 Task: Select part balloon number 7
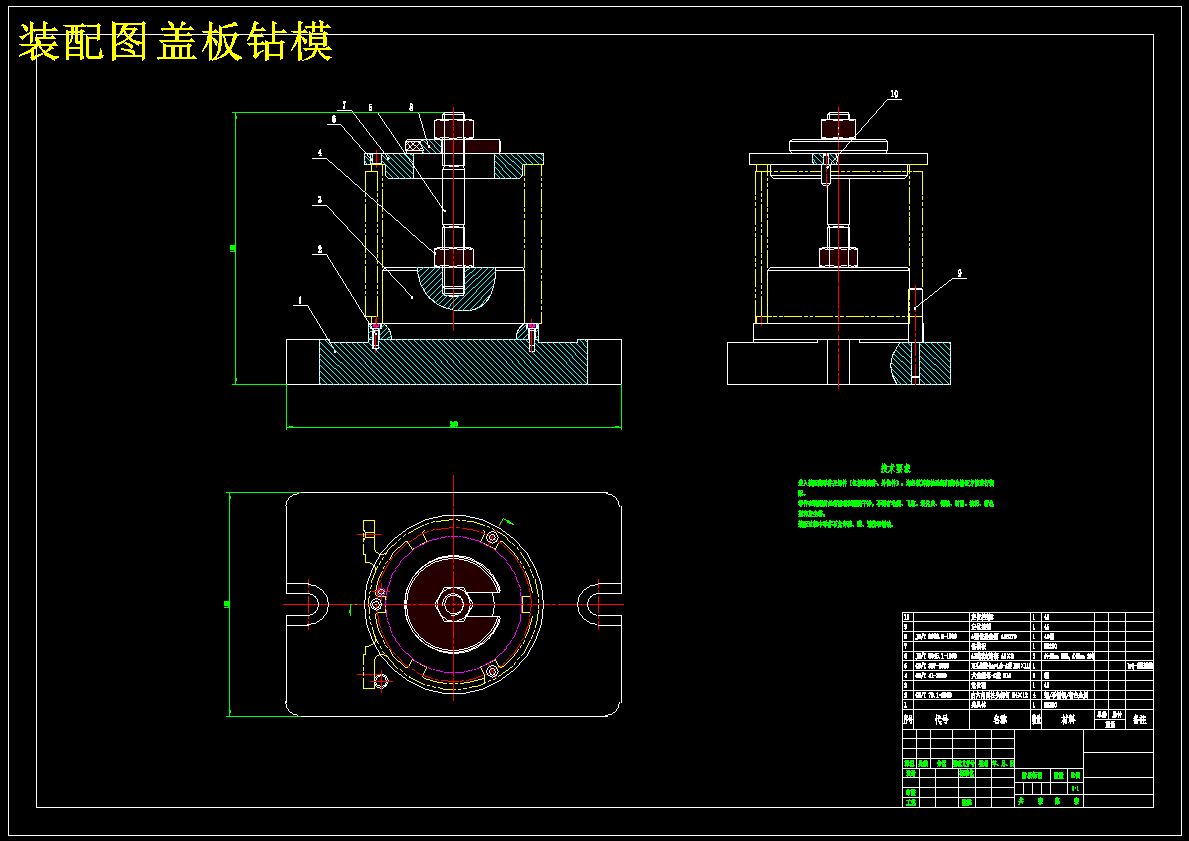(x=344, y=105)
